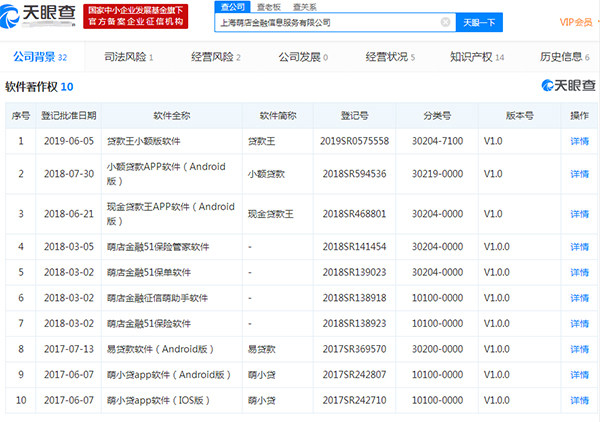
Task: Select the date cell 2018-03-05
Action: tap(69, 247)
